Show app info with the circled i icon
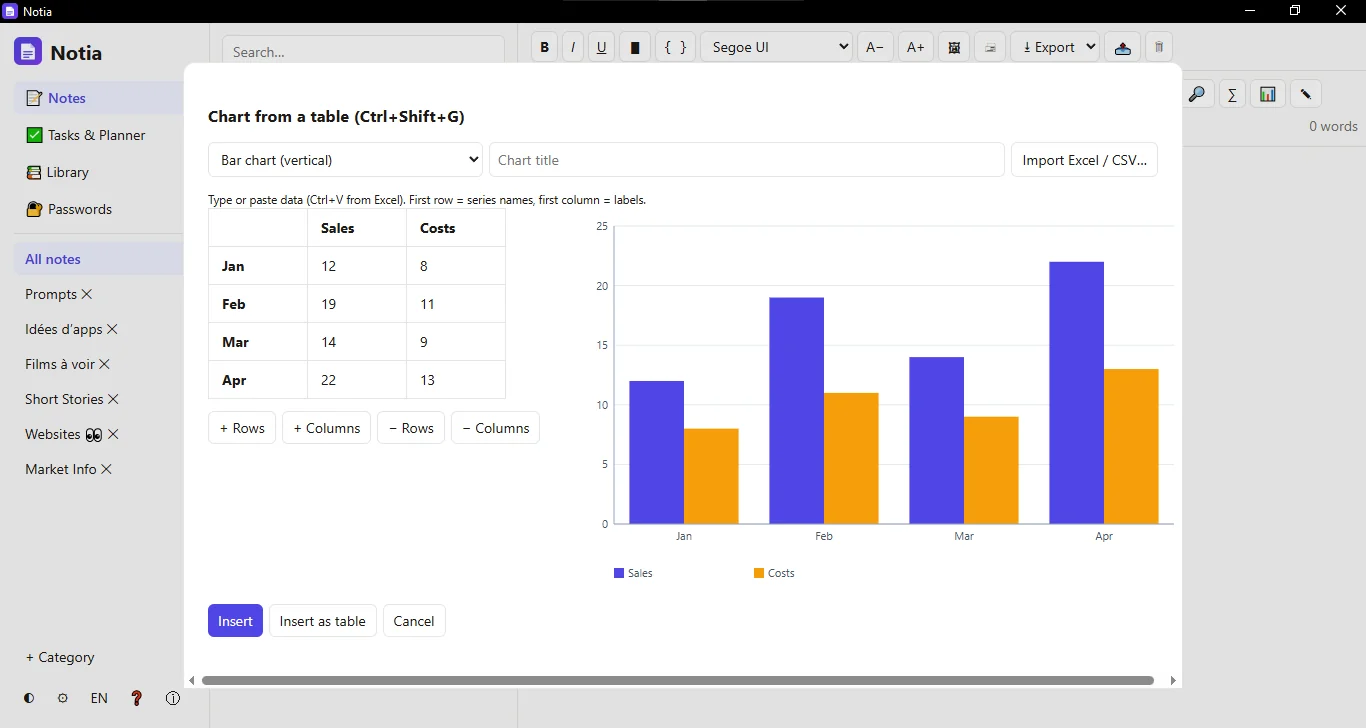The image size is (1366, 728). point(172,699)
